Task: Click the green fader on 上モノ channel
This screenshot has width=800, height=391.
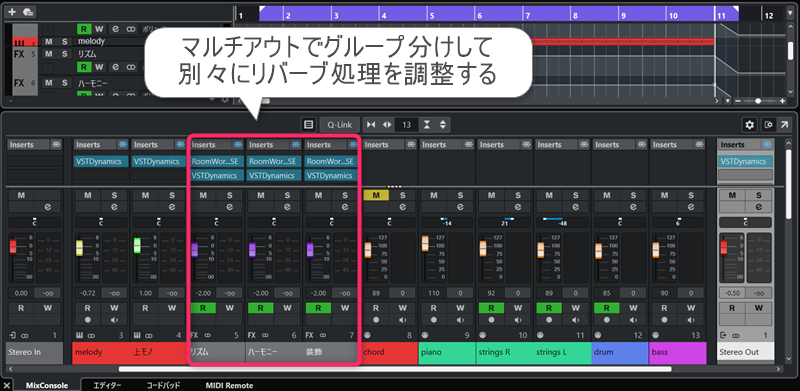Action: click(x=137, y=246)
